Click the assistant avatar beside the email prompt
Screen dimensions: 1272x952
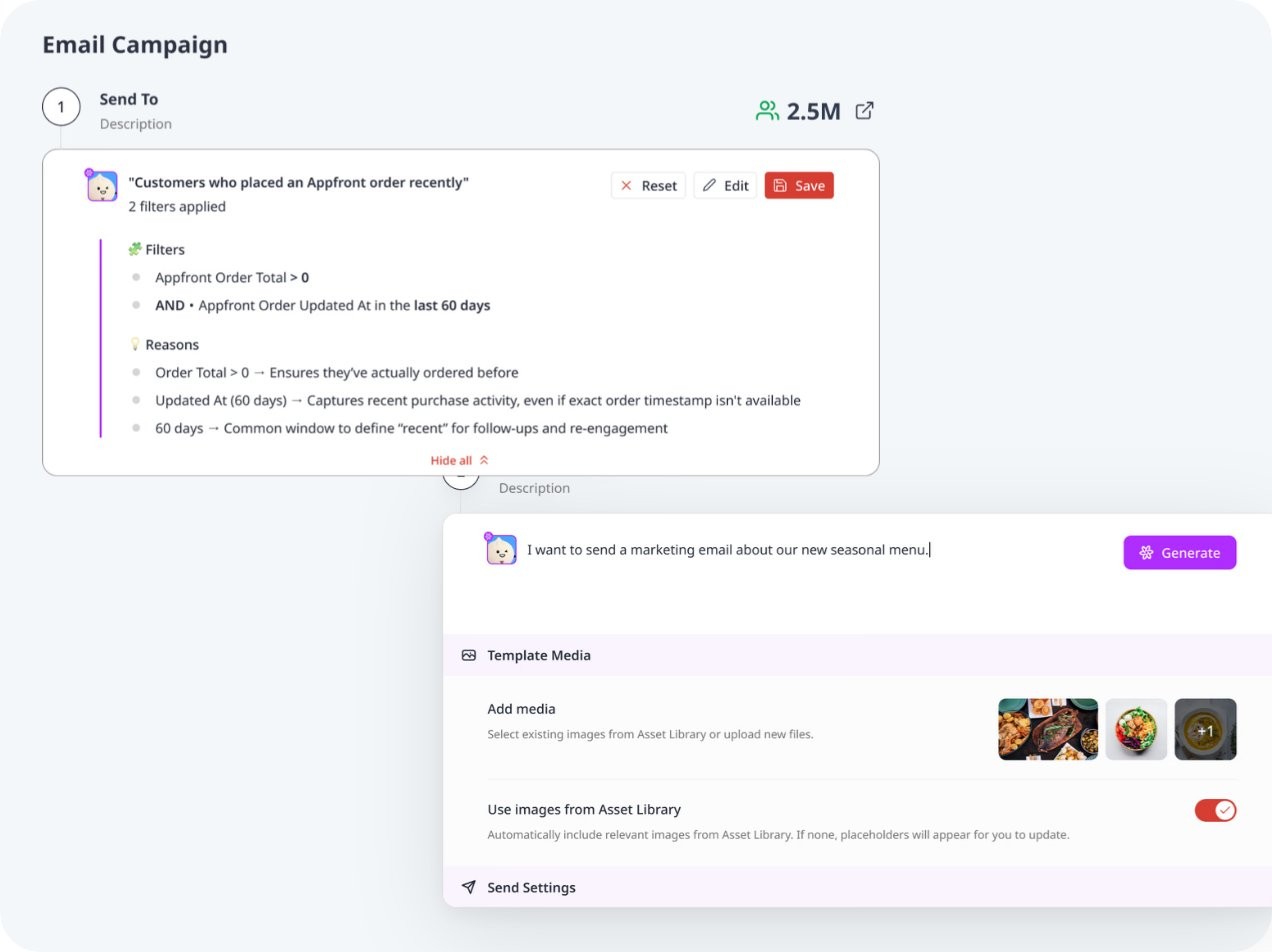click(501, 549)
